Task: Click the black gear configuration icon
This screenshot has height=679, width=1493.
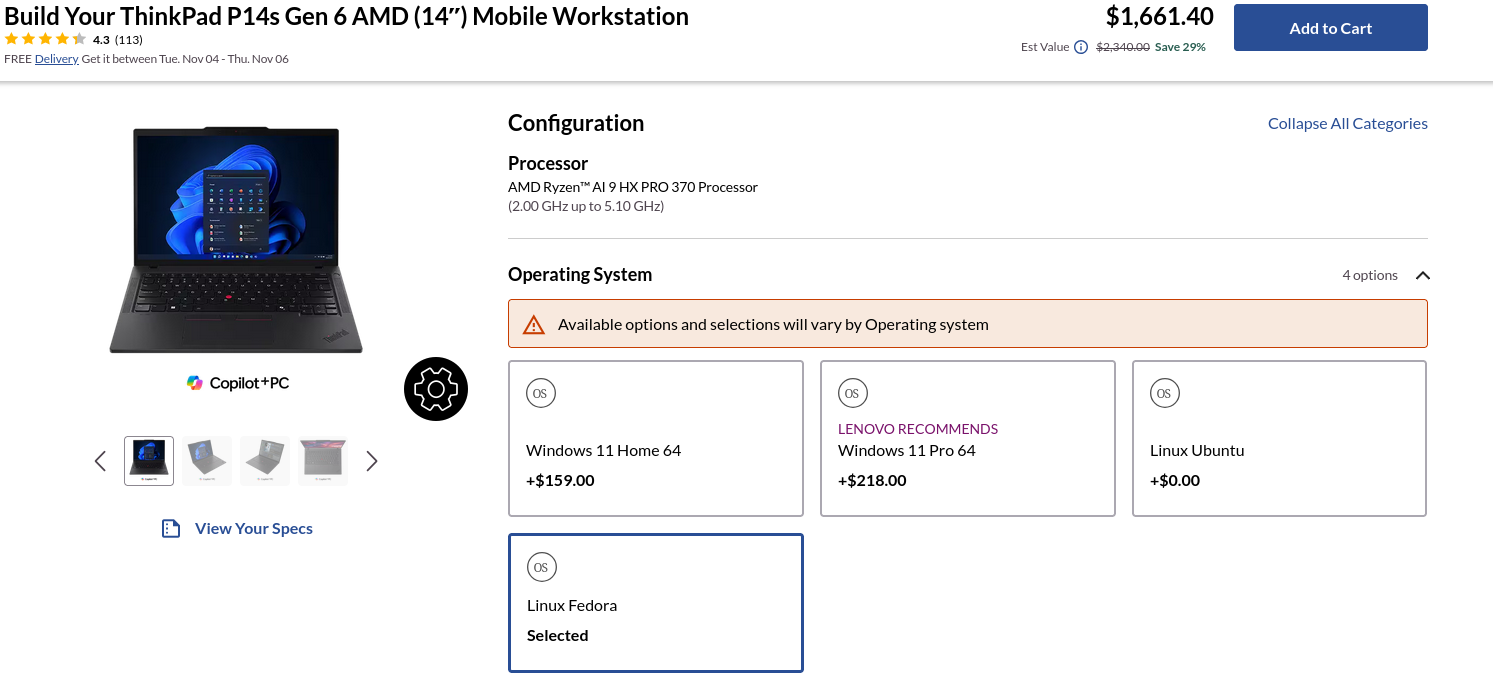Action: click(436, 389)
